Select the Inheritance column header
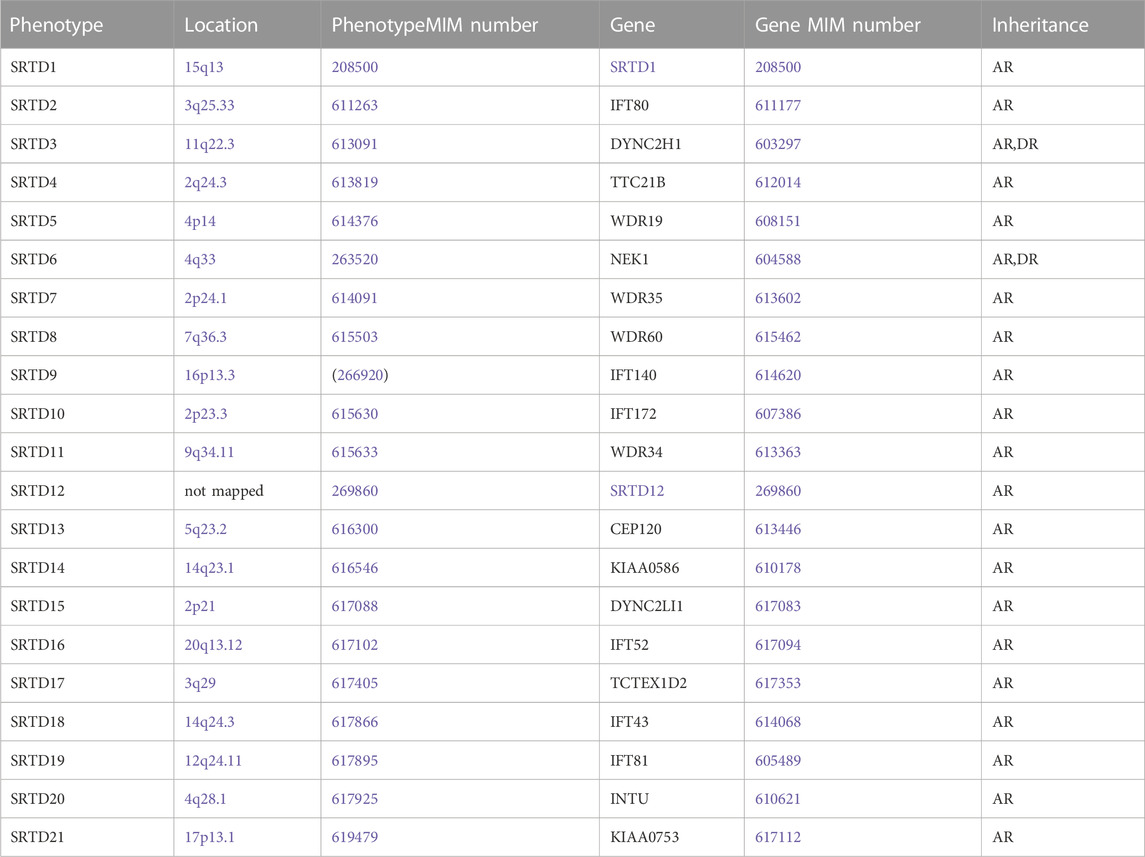The width and height of the screenshot is (1145, 857). point(1063,24)
